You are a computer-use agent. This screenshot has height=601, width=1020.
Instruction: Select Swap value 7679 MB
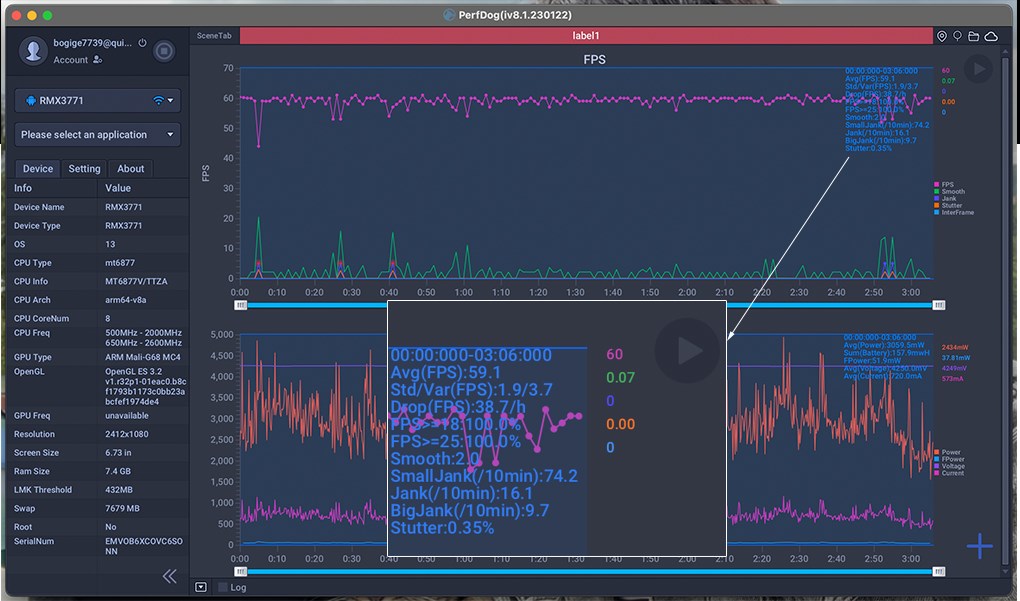click(x=122, y=509)
